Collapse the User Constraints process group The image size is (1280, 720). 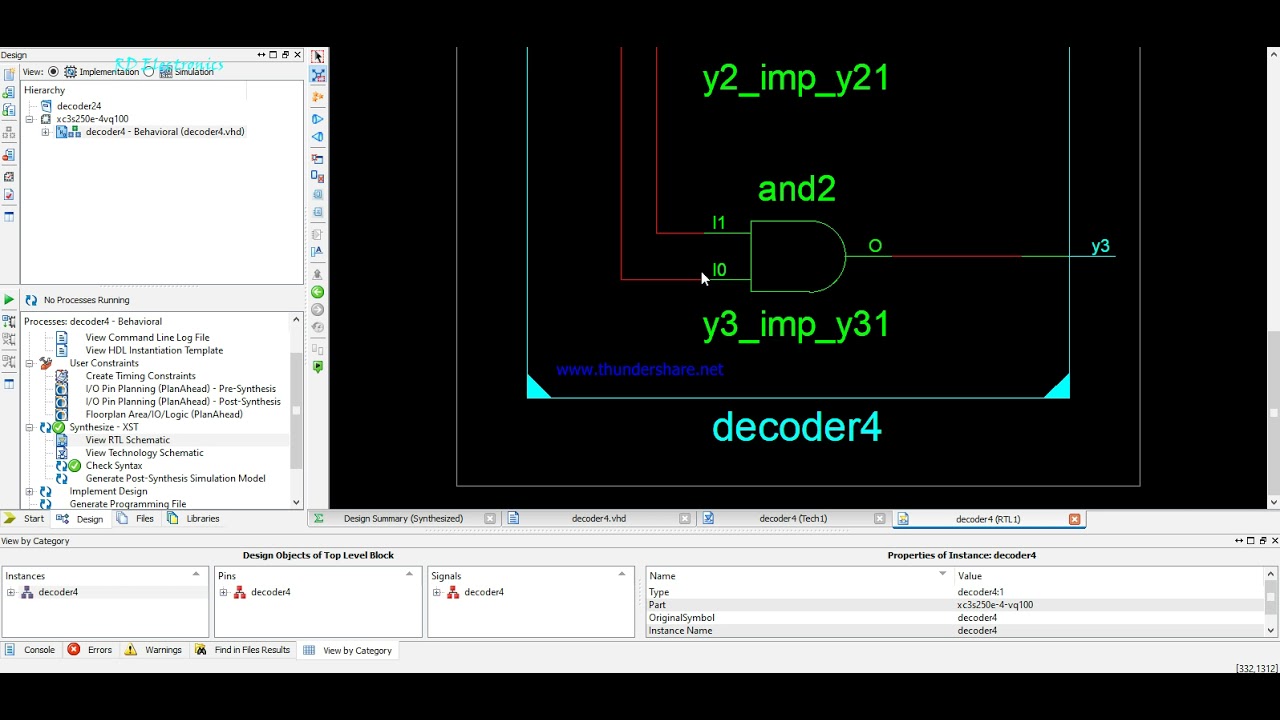pos(29,363)
